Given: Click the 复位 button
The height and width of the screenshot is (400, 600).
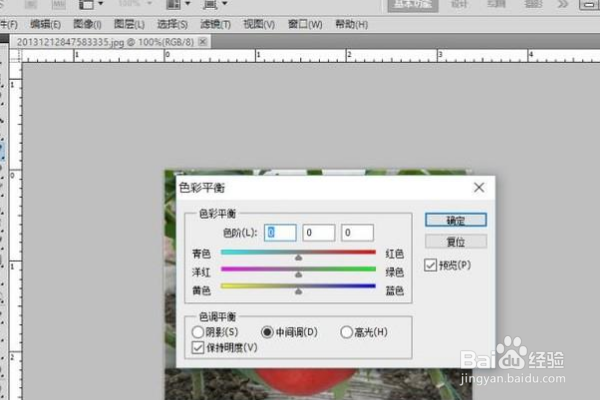Looking at the screenshot, I should coord(456,242).
